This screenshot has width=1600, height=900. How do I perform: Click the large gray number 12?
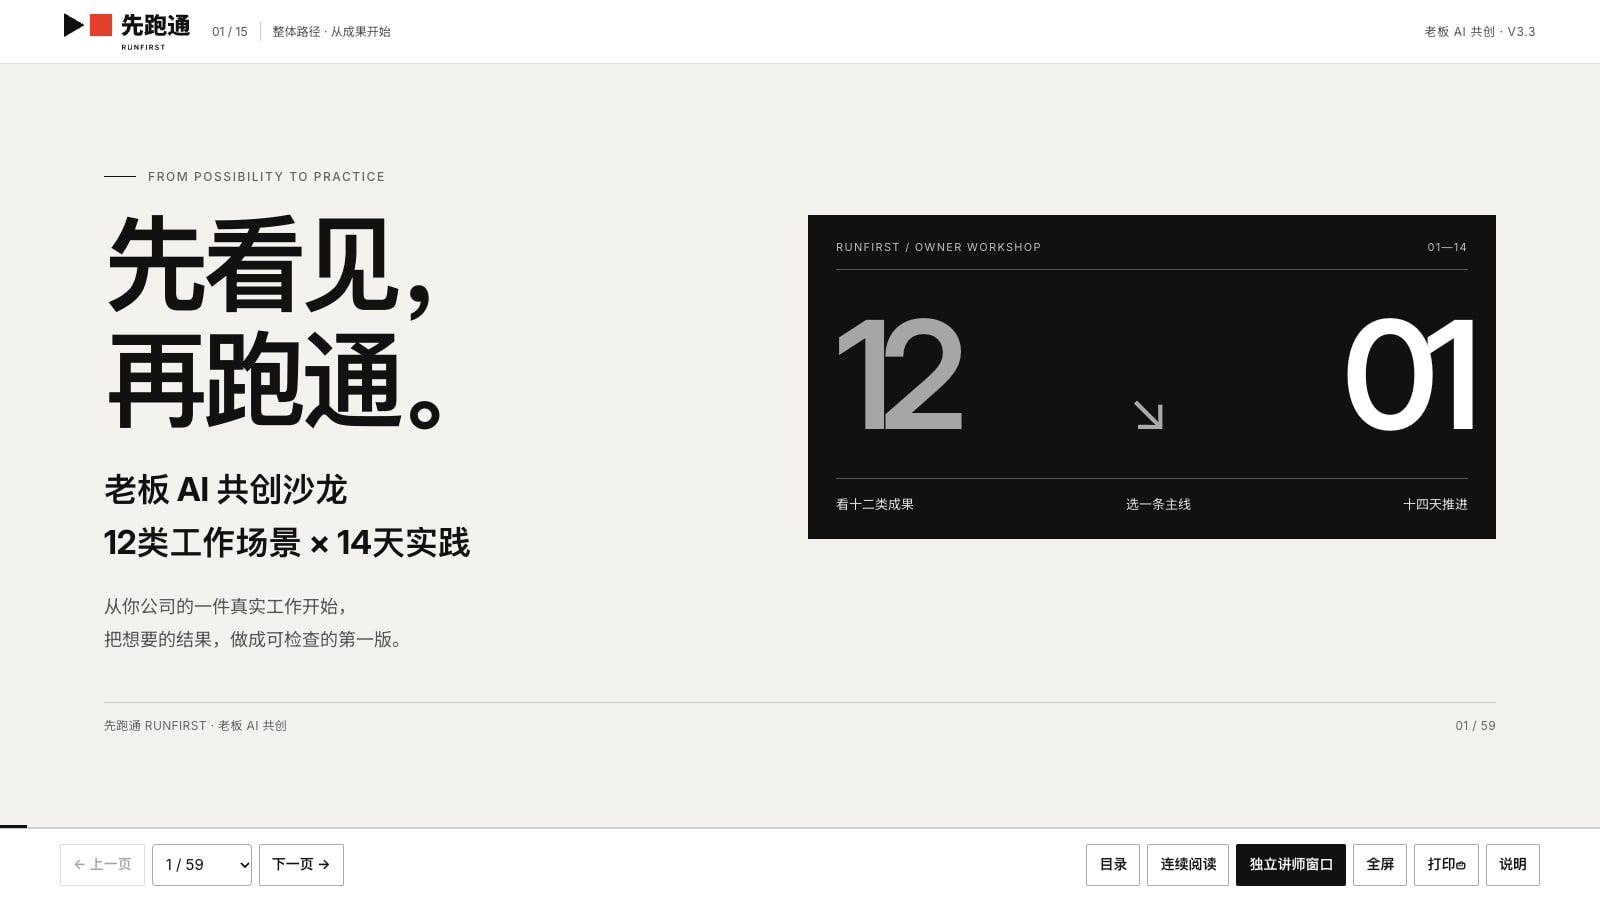(x=899, y=375)
